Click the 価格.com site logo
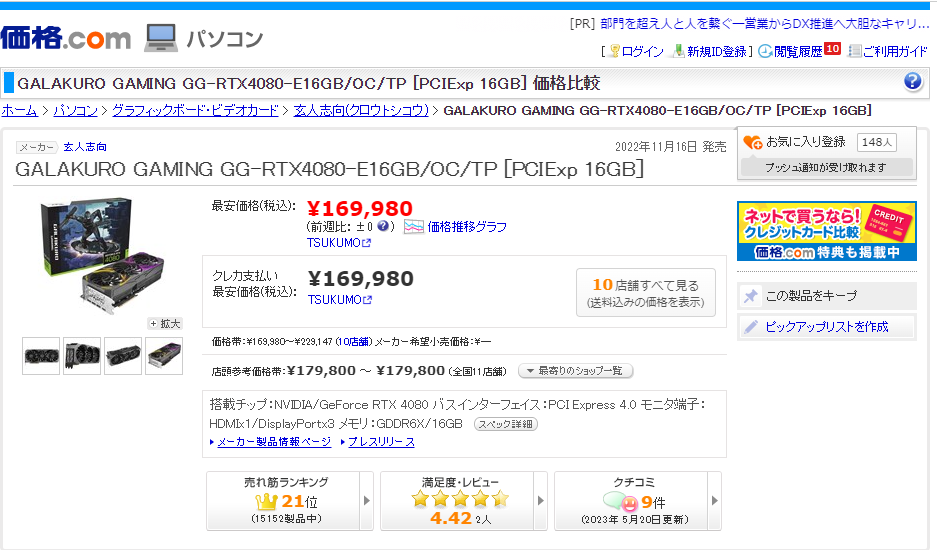The height and width of the screenshot is (550, 937). click(66, 38)
